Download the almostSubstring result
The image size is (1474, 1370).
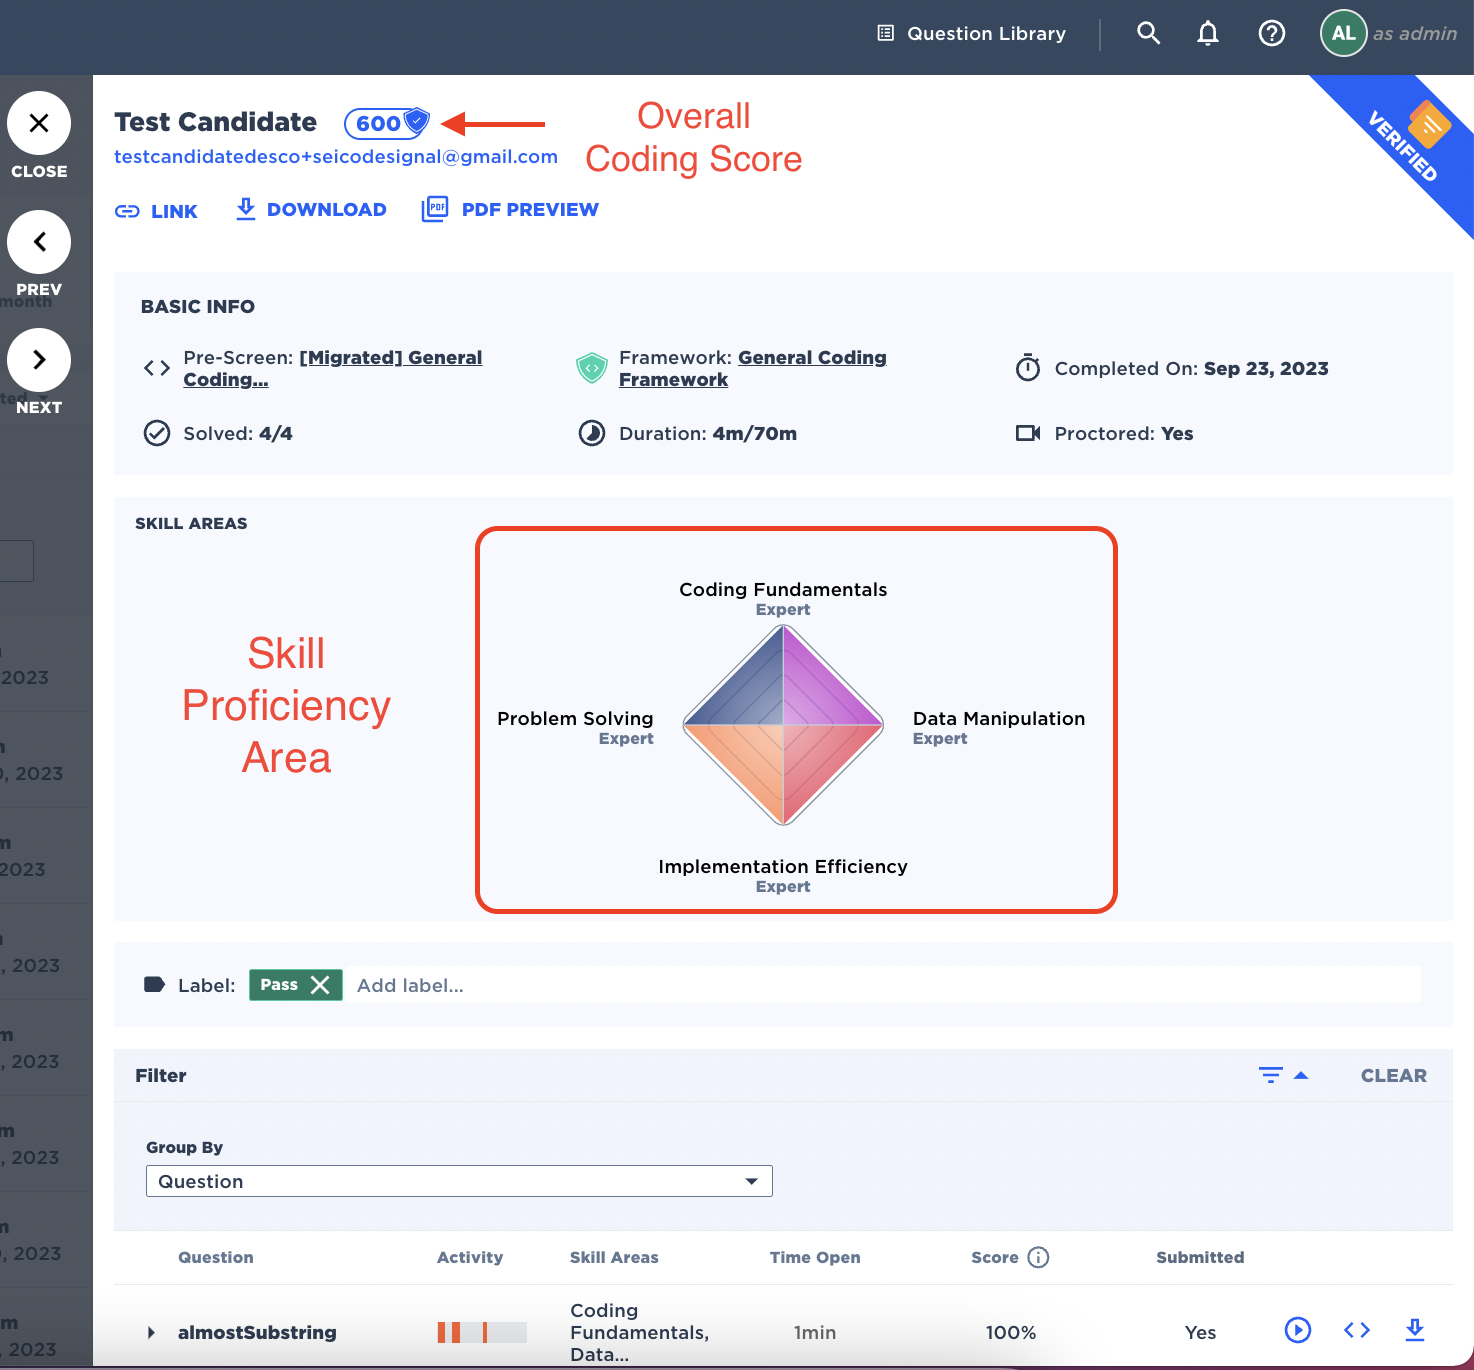tap(1414, 1329)
